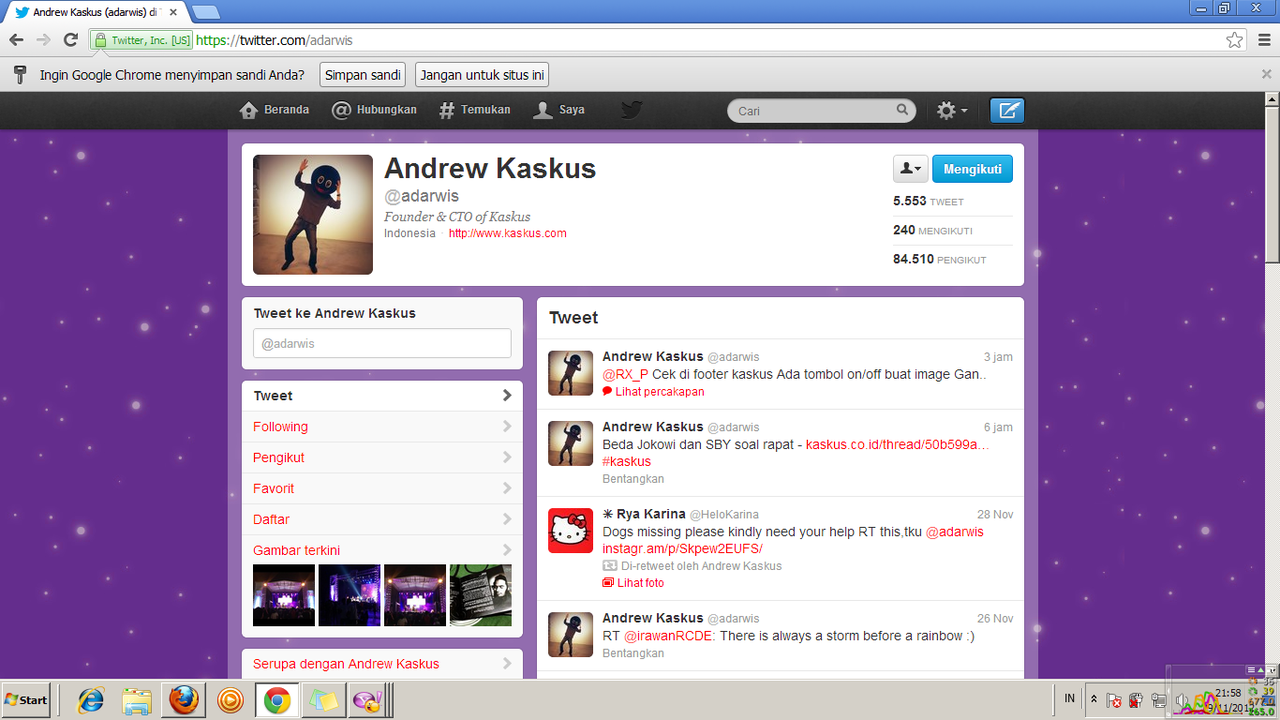Reload the Twitter page
The image size is (1280, 720).
[70, 40]
